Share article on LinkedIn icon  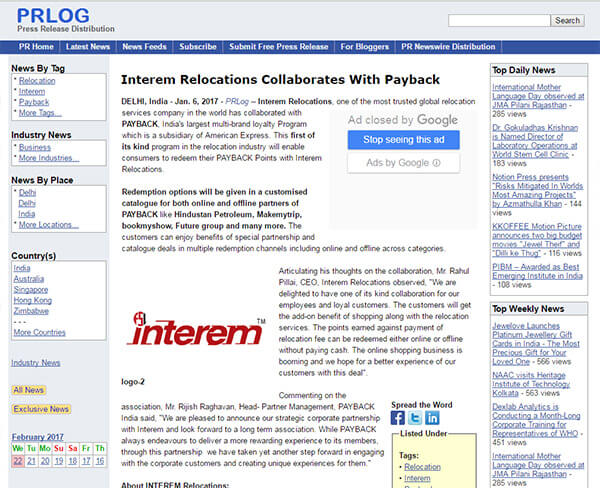coord(432,418)
